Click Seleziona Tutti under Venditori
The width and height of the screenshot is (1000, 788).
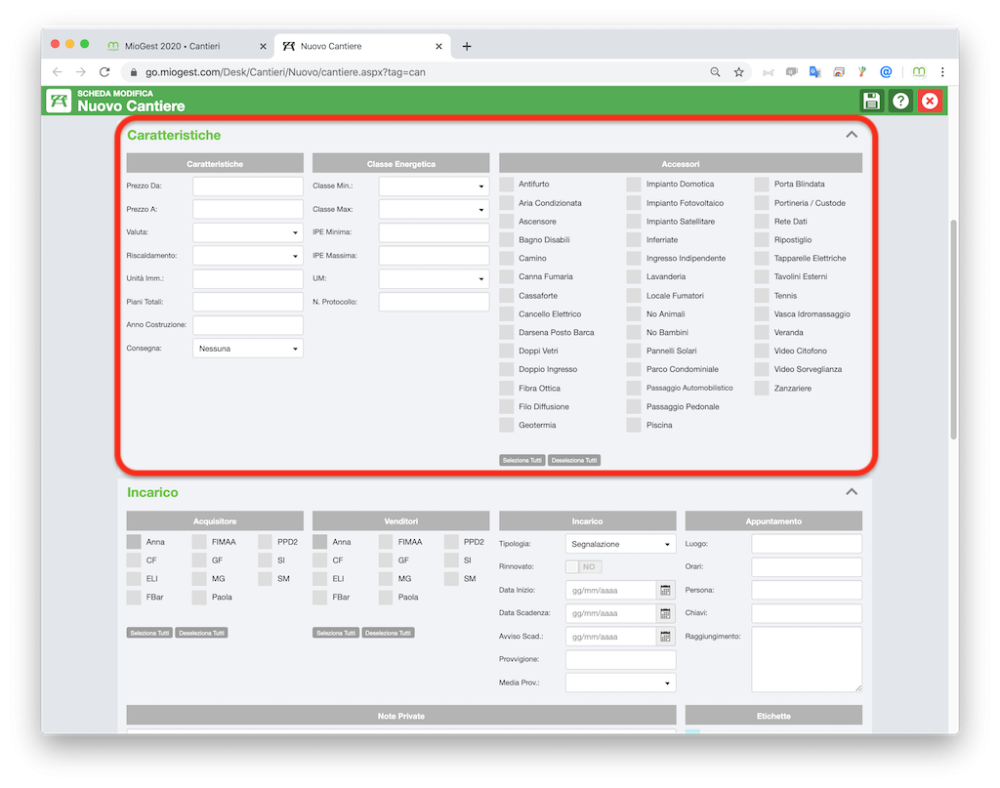(335, 633)
